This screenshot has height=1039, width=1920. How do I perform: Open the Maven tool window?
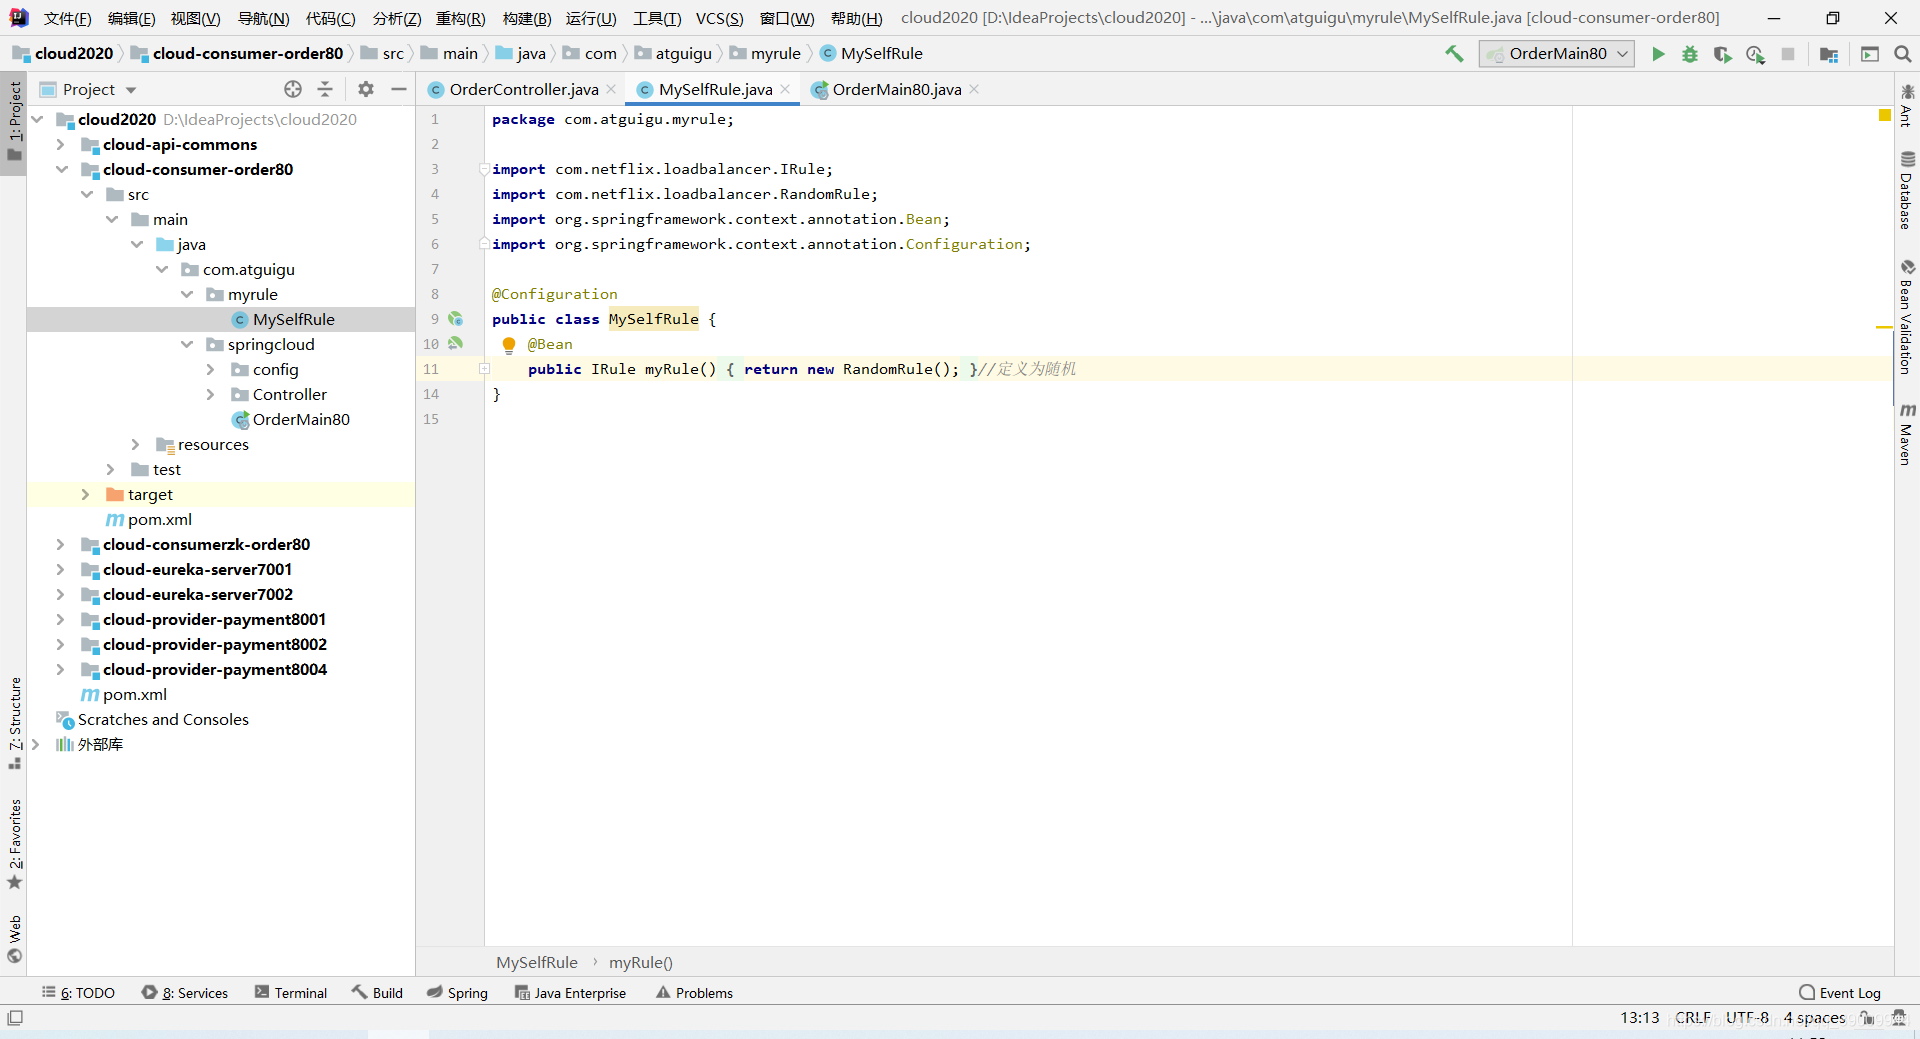[1907, 434]
